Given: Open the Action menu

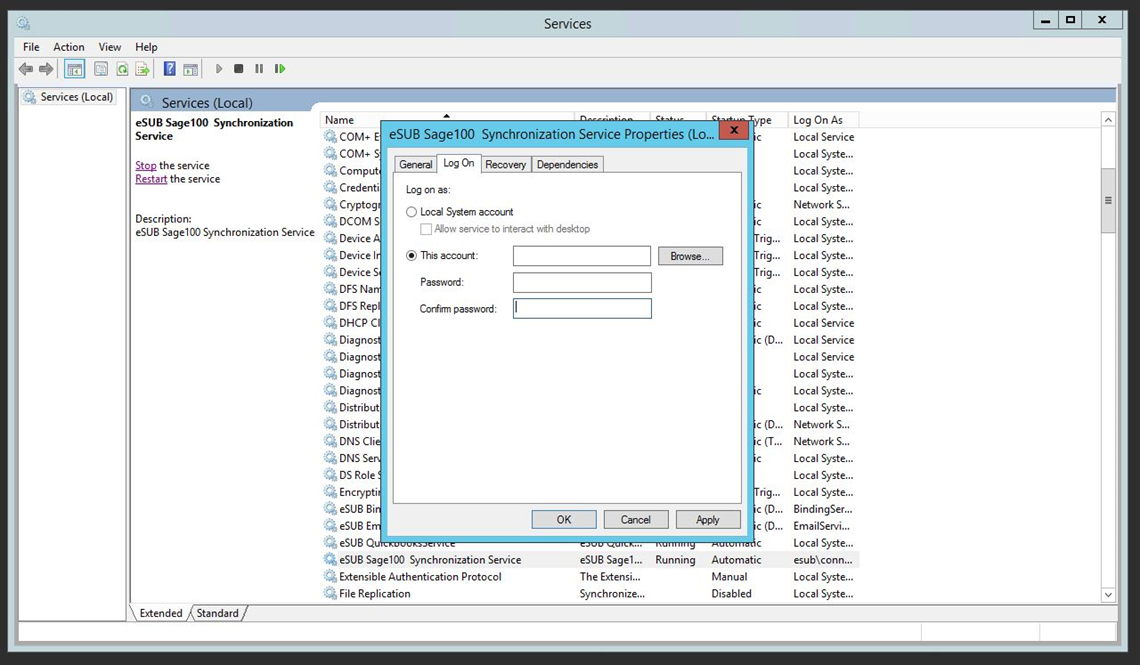Looking at the screenshot, I should [68, 47].
